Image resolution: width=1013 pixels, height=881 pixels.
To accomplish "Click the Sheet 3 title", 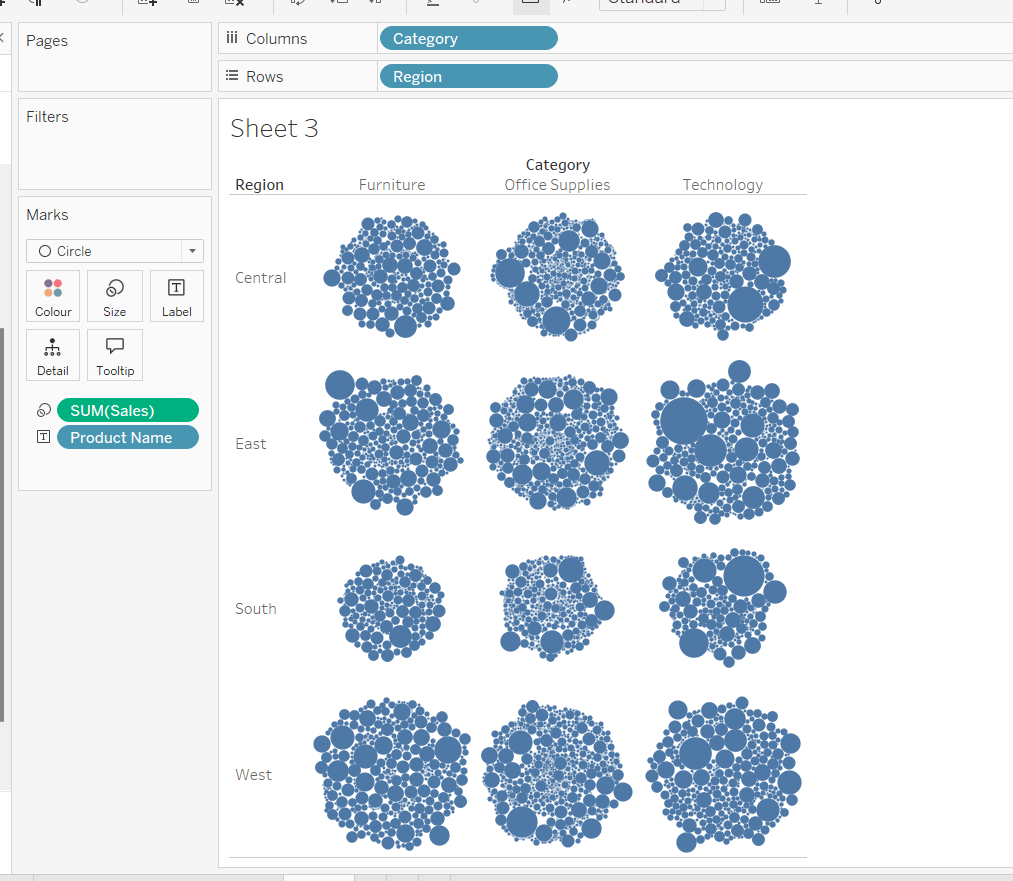I will pyautogui.click(x=274, y=128).
